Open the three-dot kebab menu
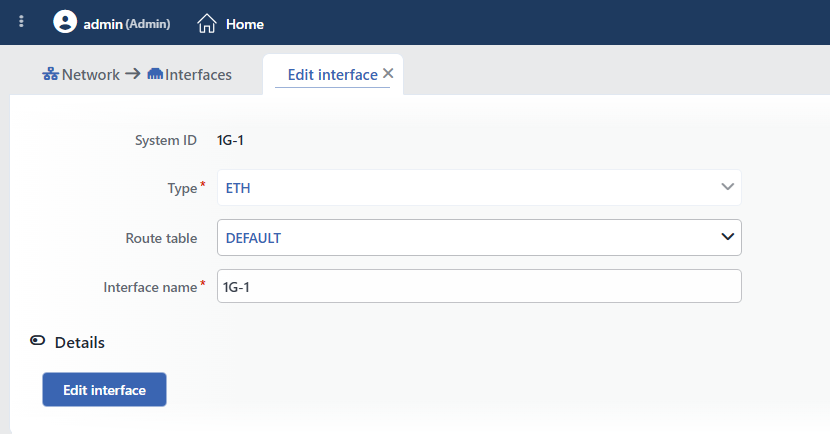This screenshot has width=830, height=434. click(x=21, y=21)
